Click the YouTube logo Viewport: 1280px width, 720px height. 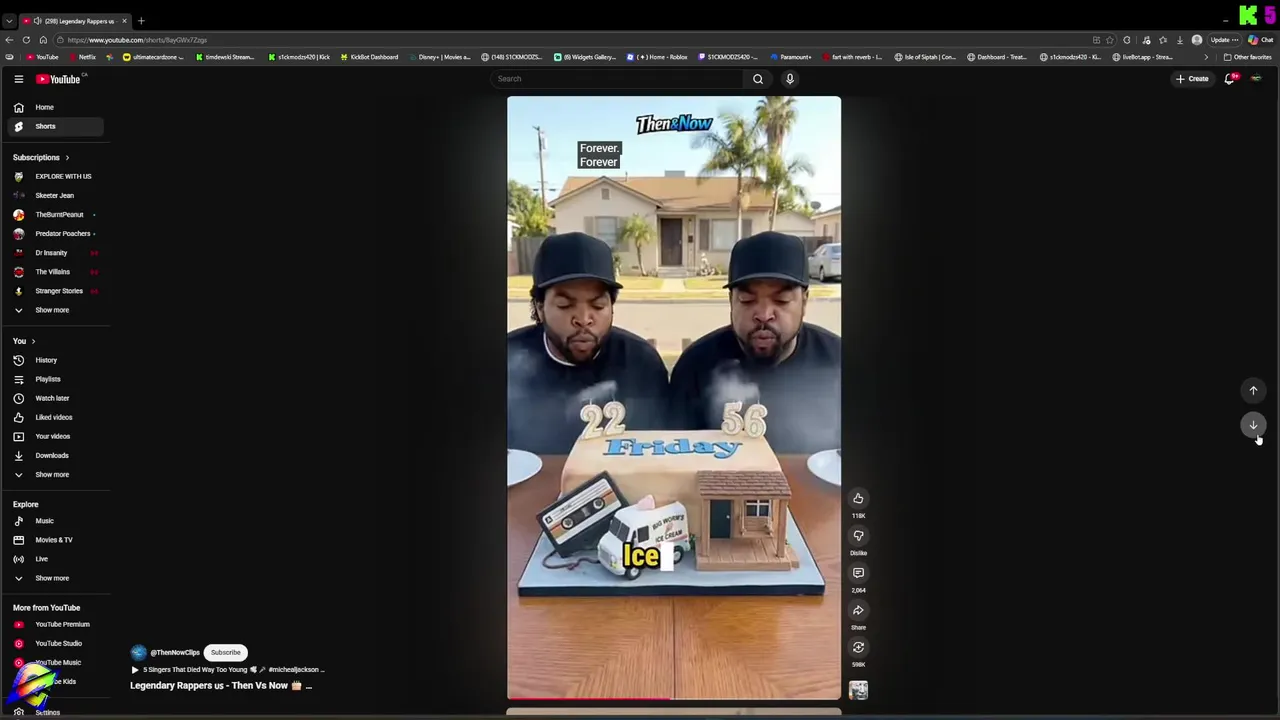tap(58, 79)
